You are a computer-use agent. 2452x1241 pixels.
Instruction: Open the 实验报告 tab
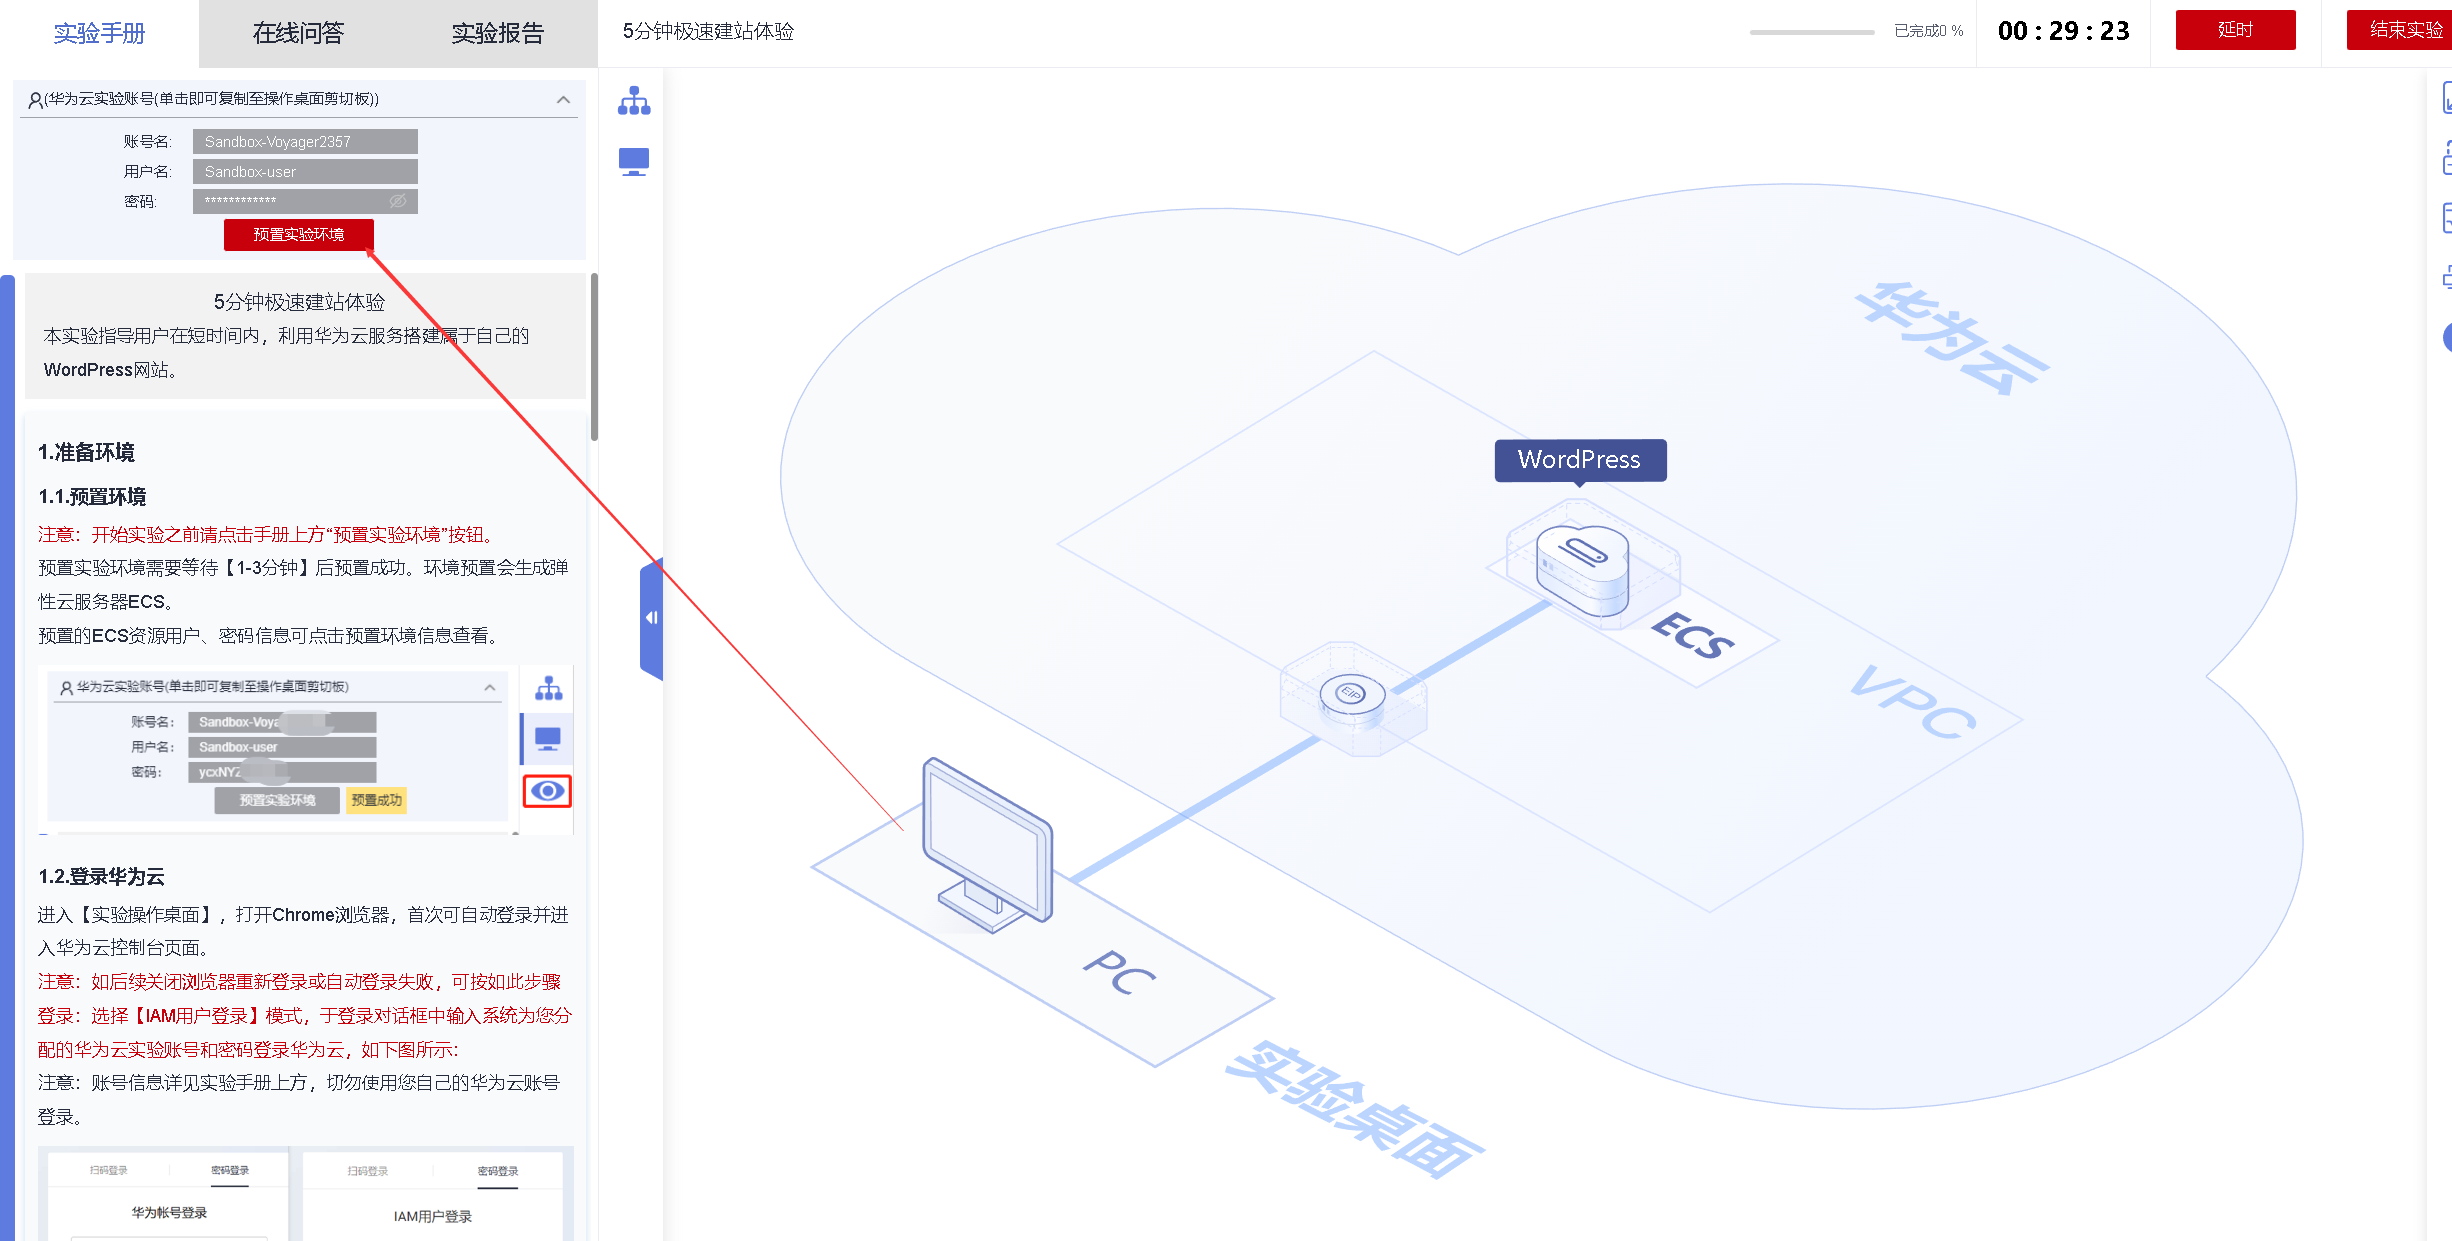coord(497,33)
